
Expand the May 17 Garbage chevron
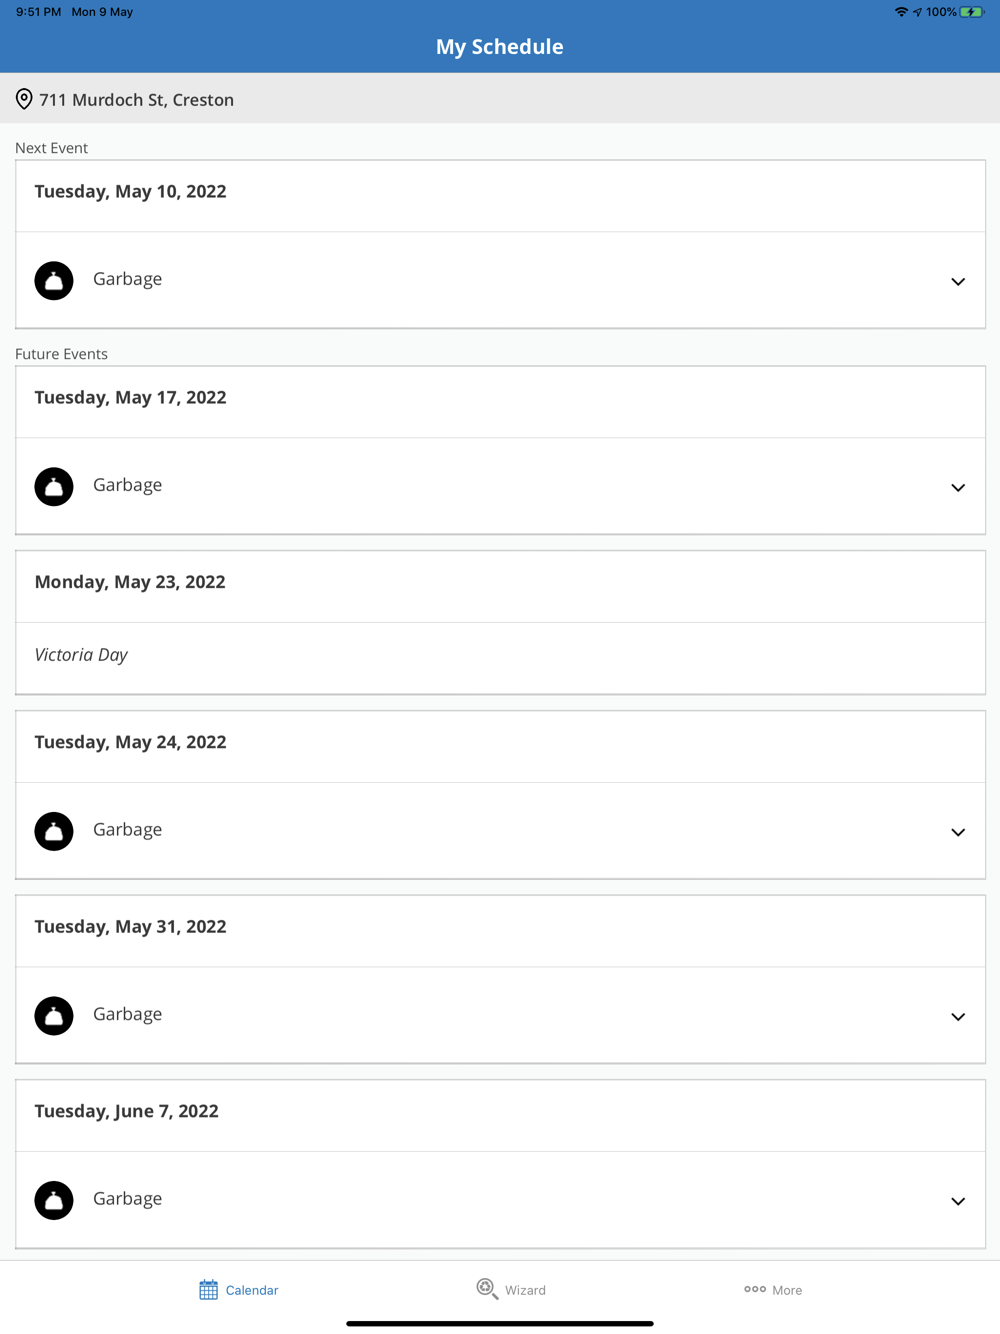(x=958, y=488)
